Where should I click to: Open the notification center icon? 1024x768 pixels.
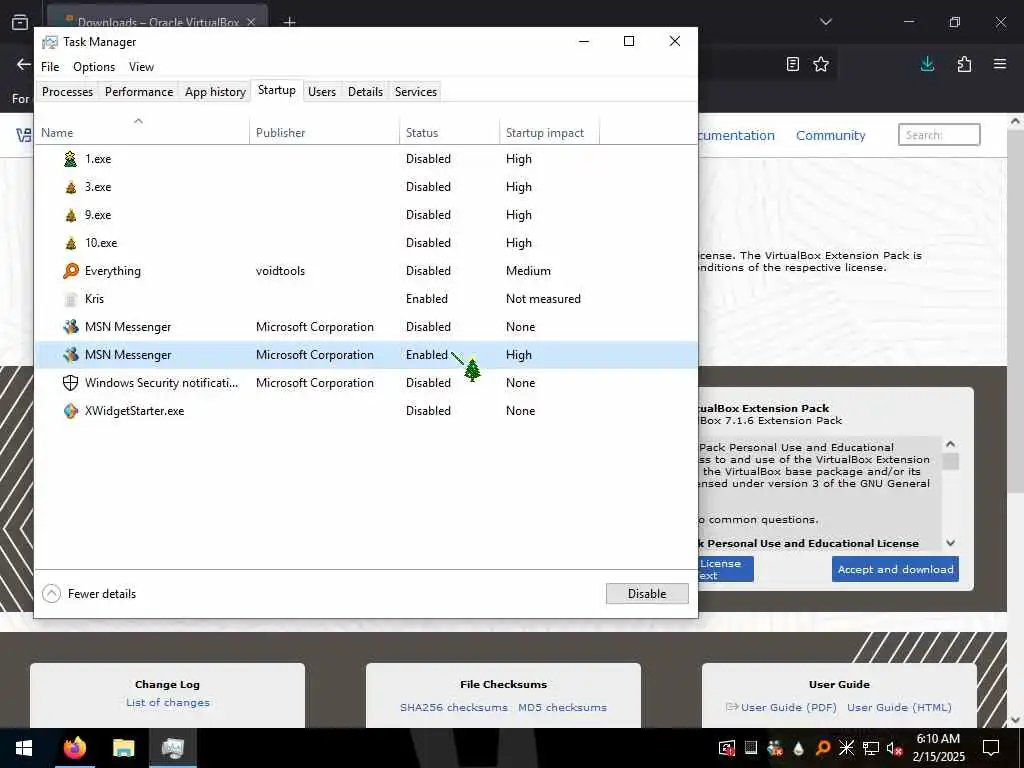tap(991, 748)
